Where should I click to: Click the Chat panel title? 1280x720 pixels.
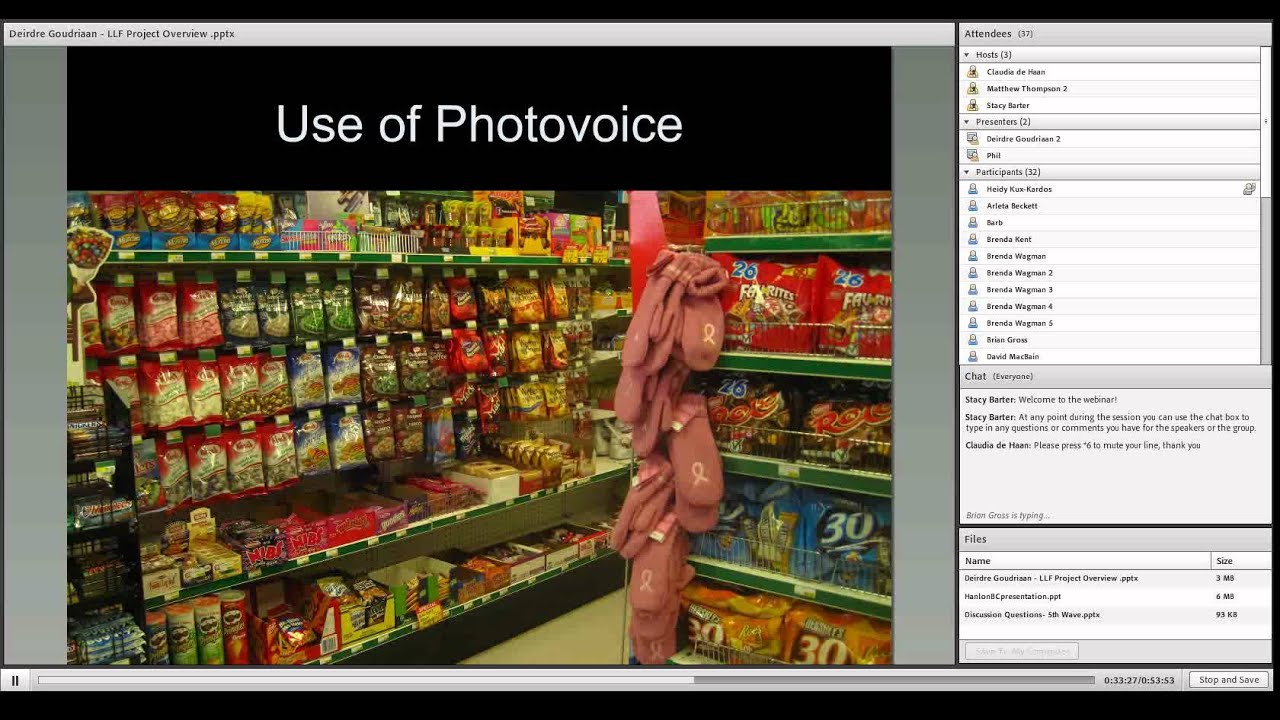coord(975,376)
